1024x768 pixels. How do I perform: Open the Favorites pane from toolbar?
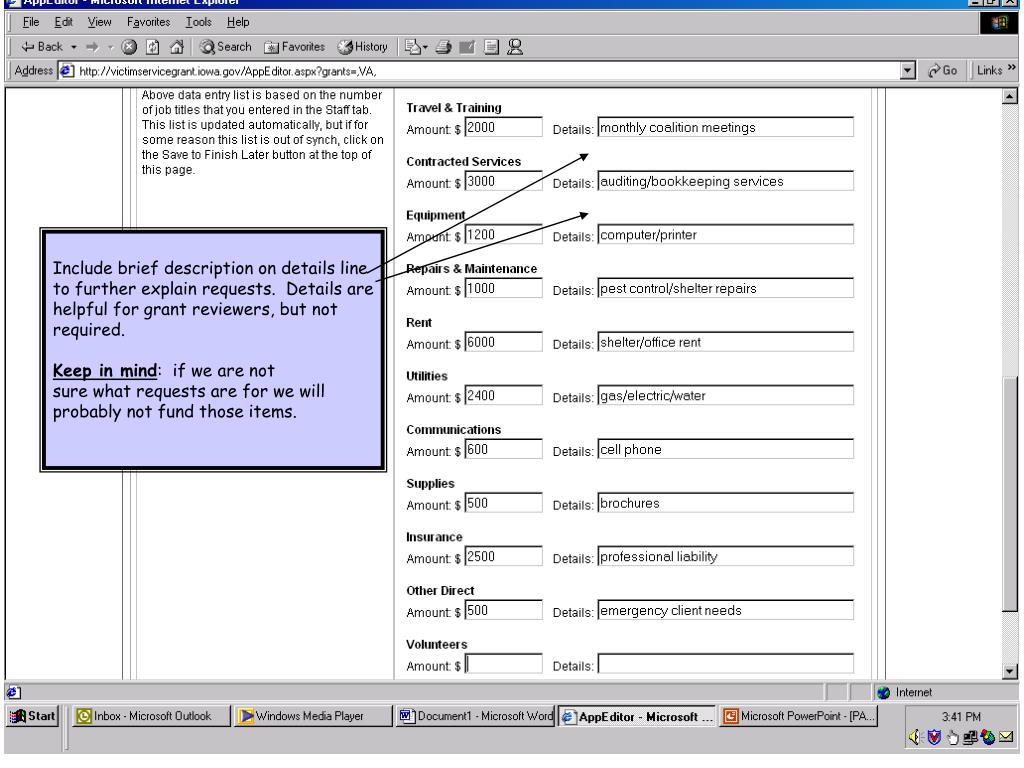295,47
